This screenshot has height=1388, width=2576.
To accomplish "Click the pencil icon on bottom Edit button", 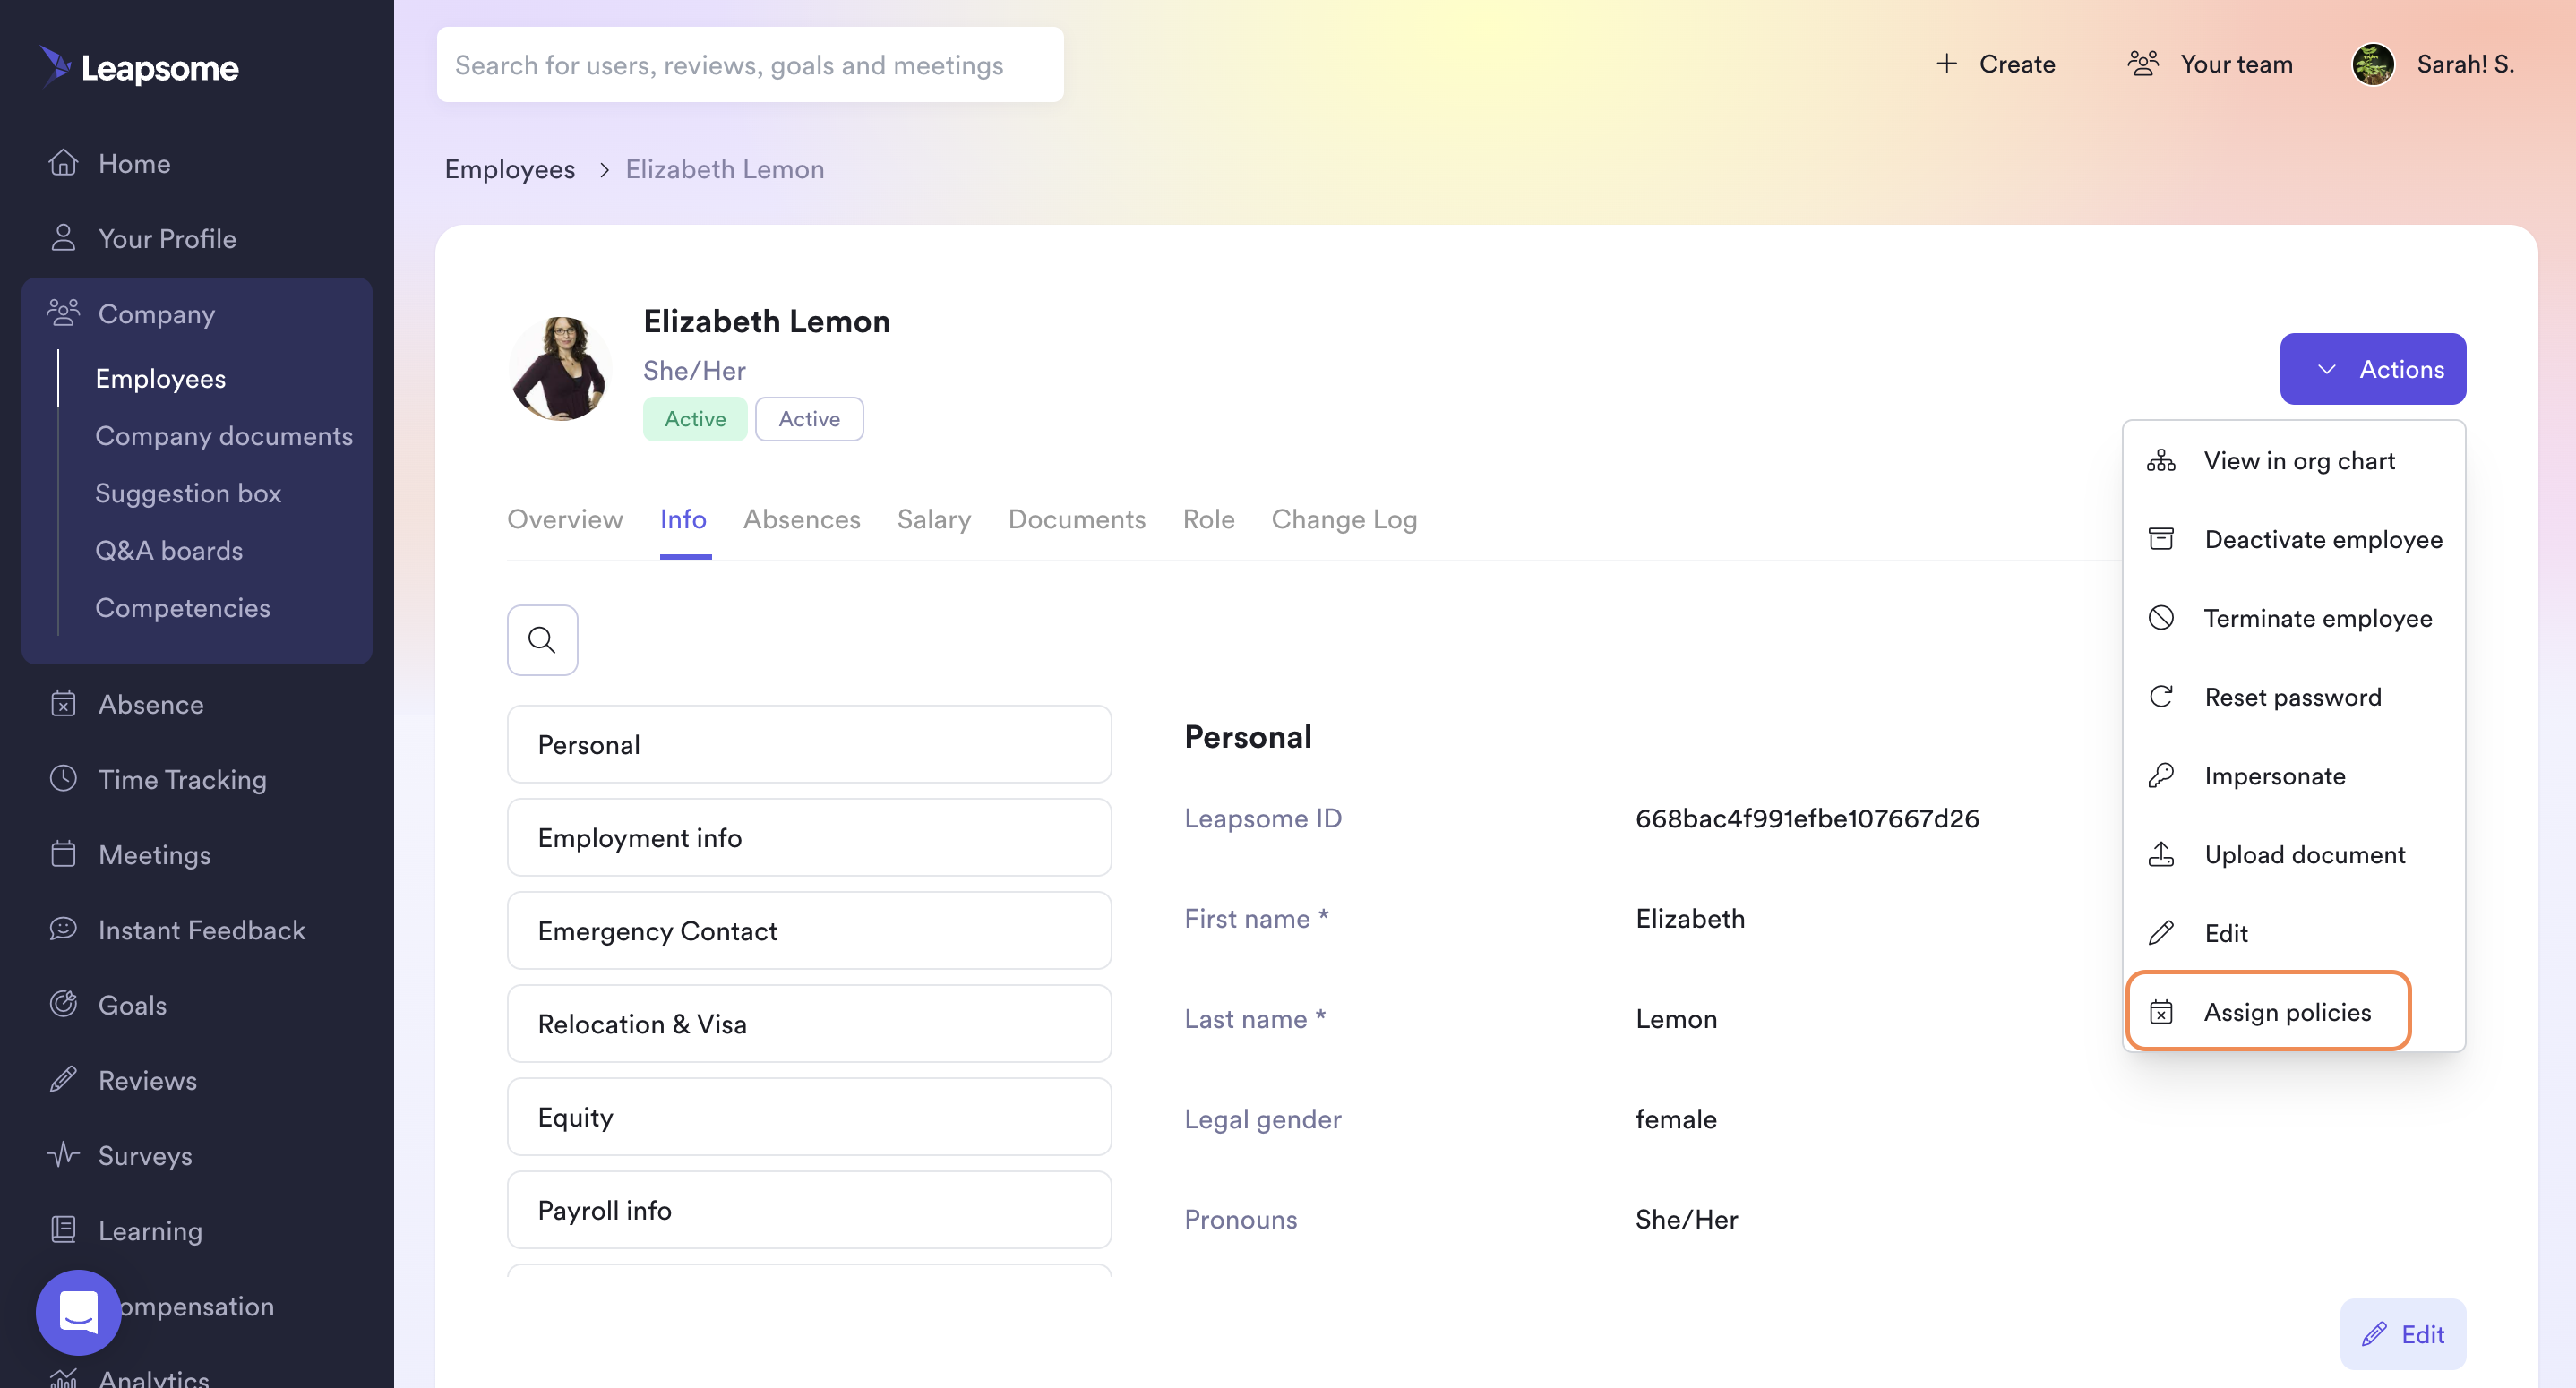I will (2374, 1334).
